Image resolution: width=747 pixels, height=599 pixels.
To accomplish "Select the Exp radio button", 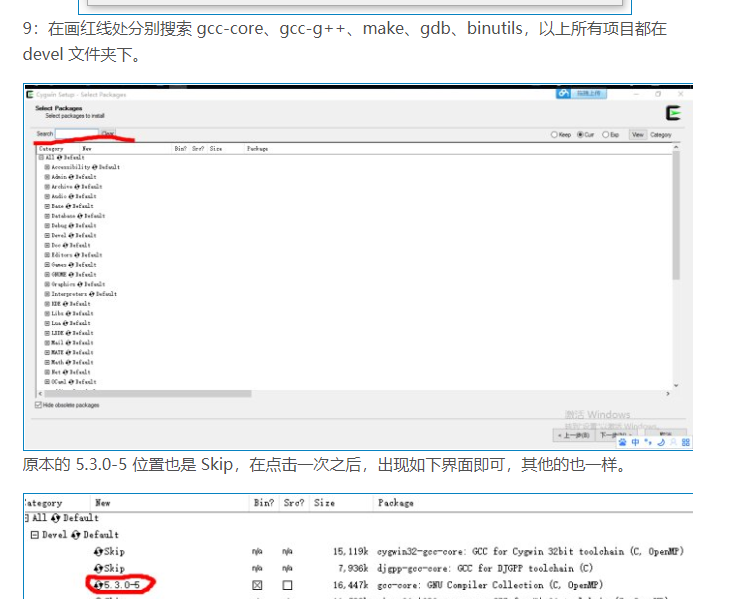I will pyautogui.click(x=606, y=134).
